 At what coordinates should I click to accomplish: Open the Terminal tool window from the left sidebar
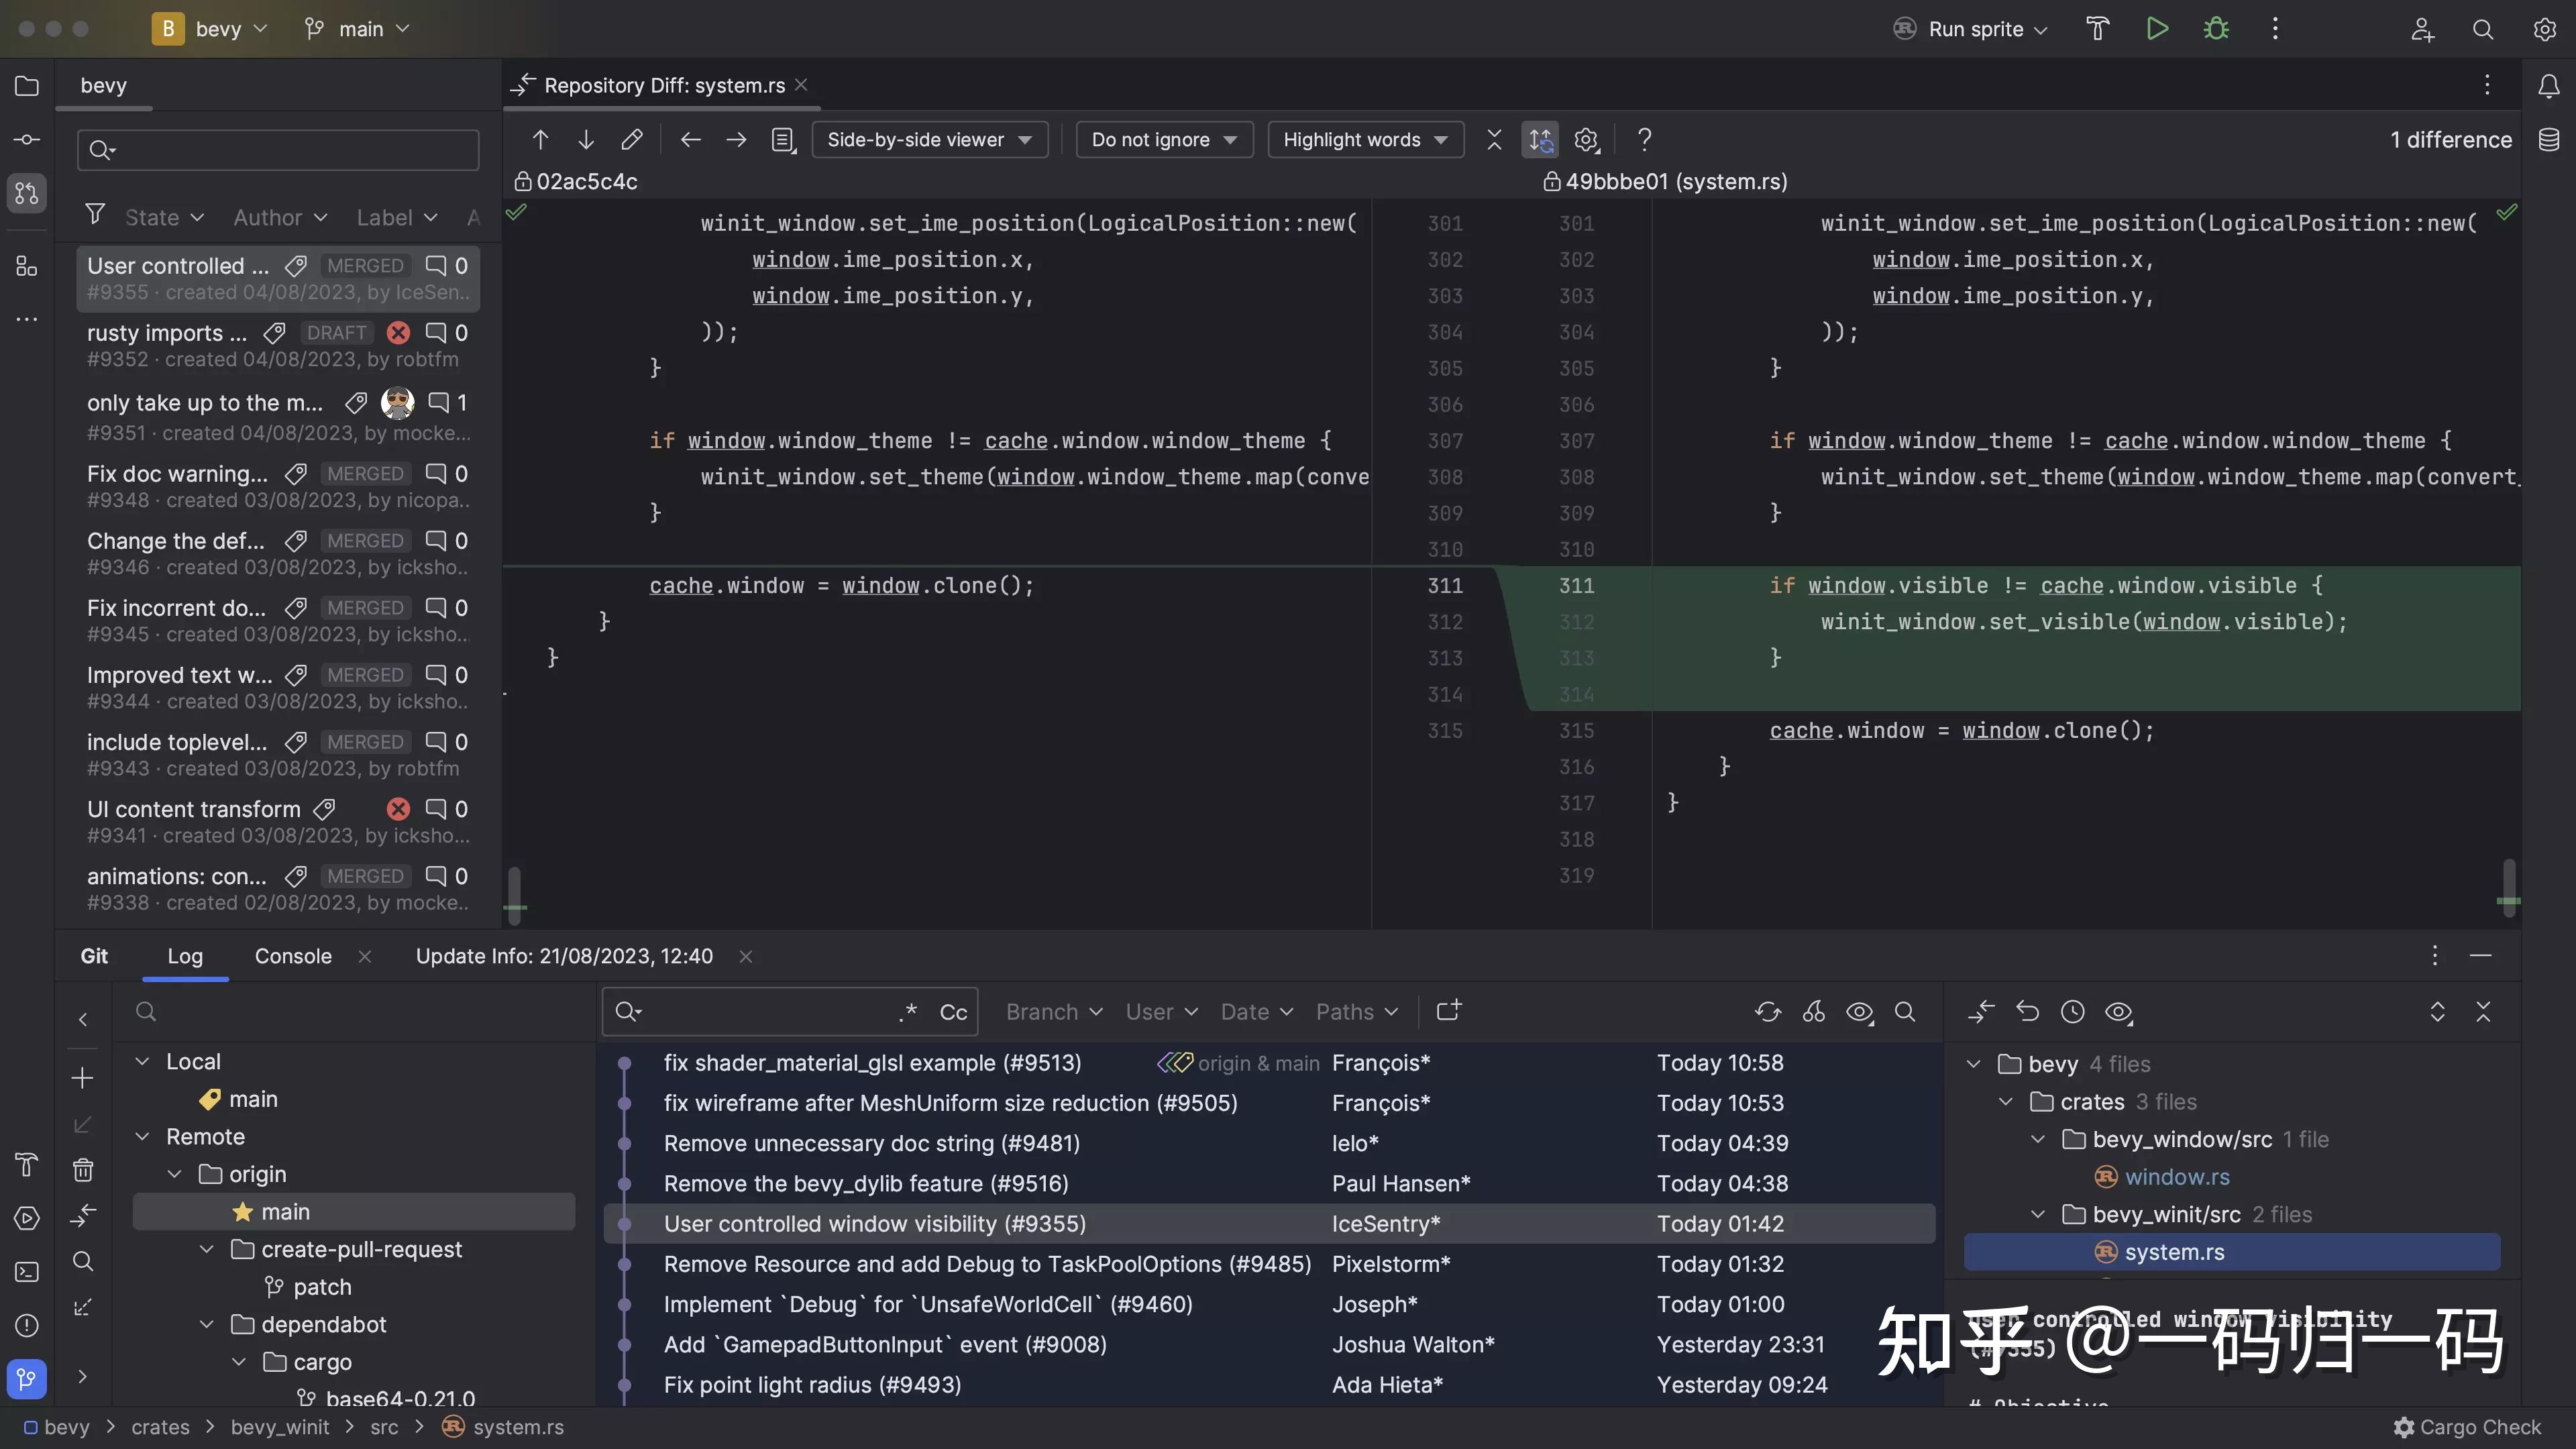click(26, 1271)
